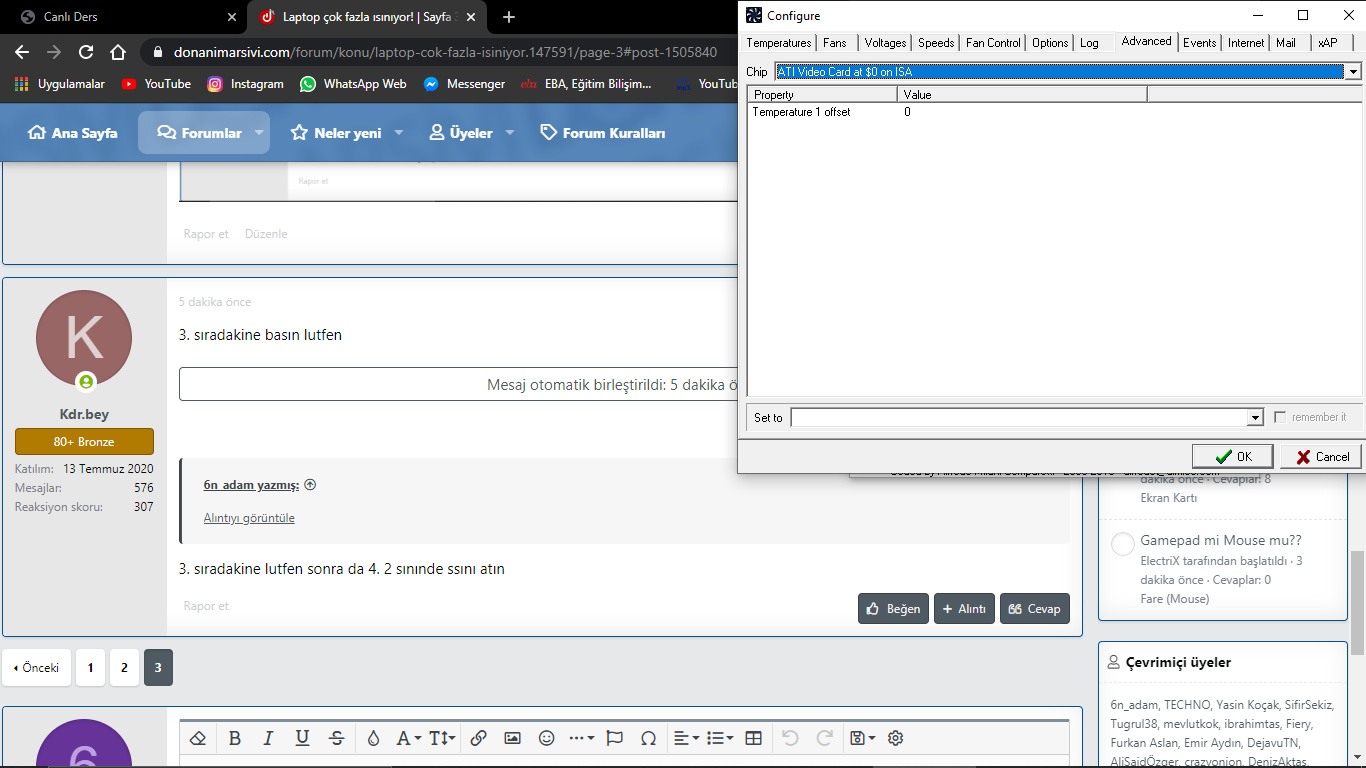Clear formatting with the eraser icon
This screenshot has height=768, width=1366.
pos(197,738)
